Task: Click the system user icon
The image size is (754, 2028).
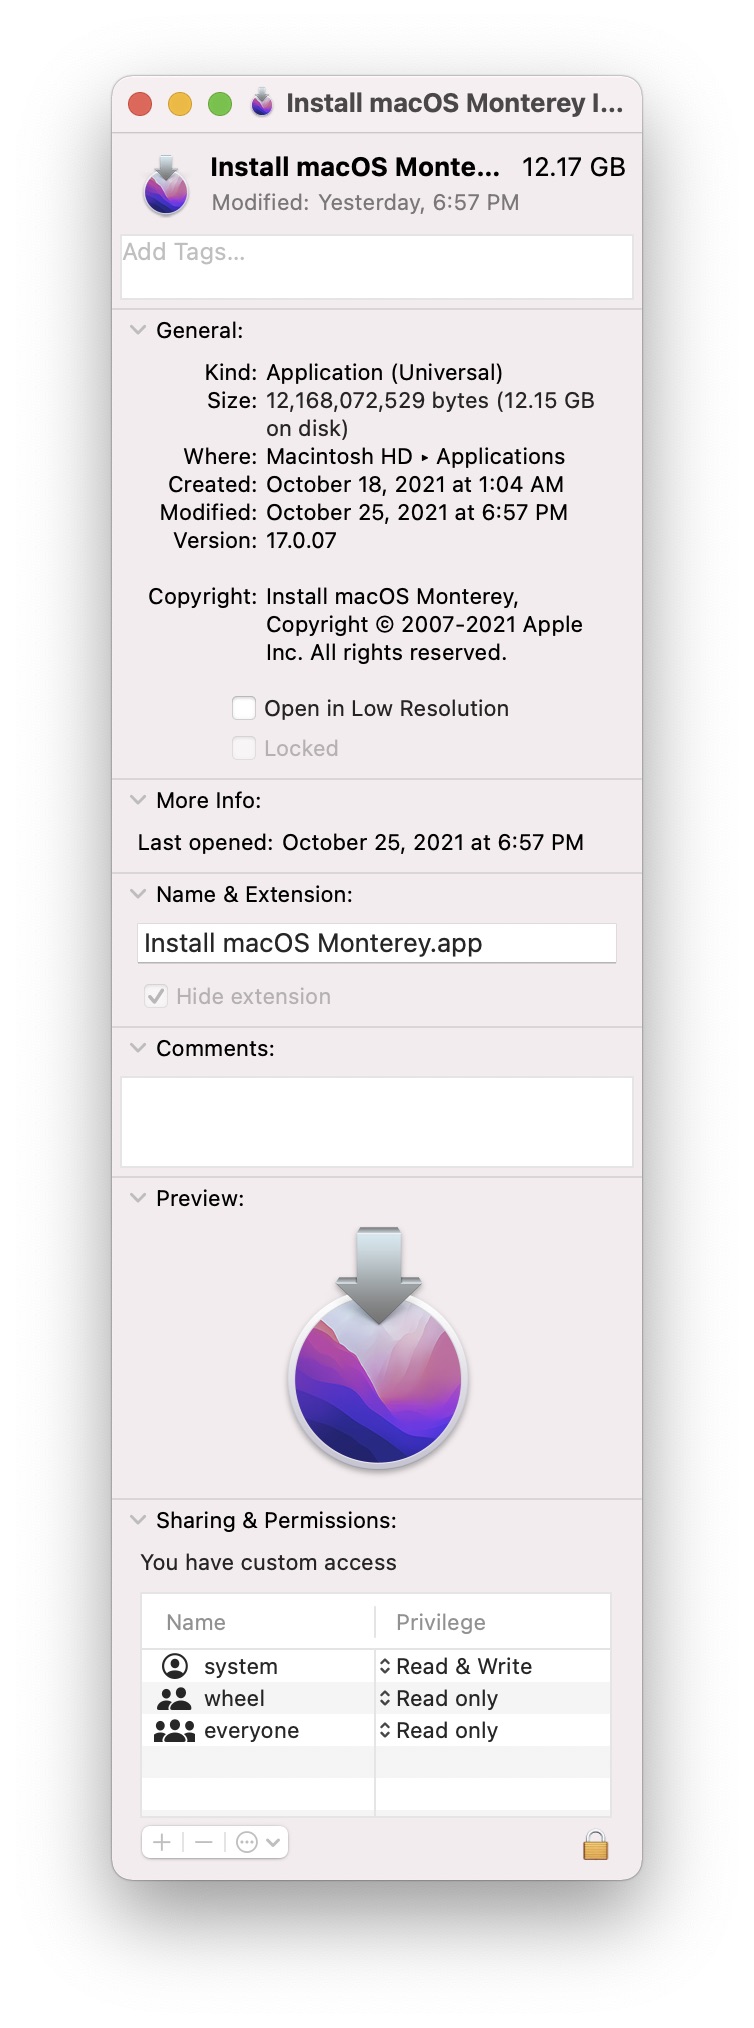Action: (175, 1666)
